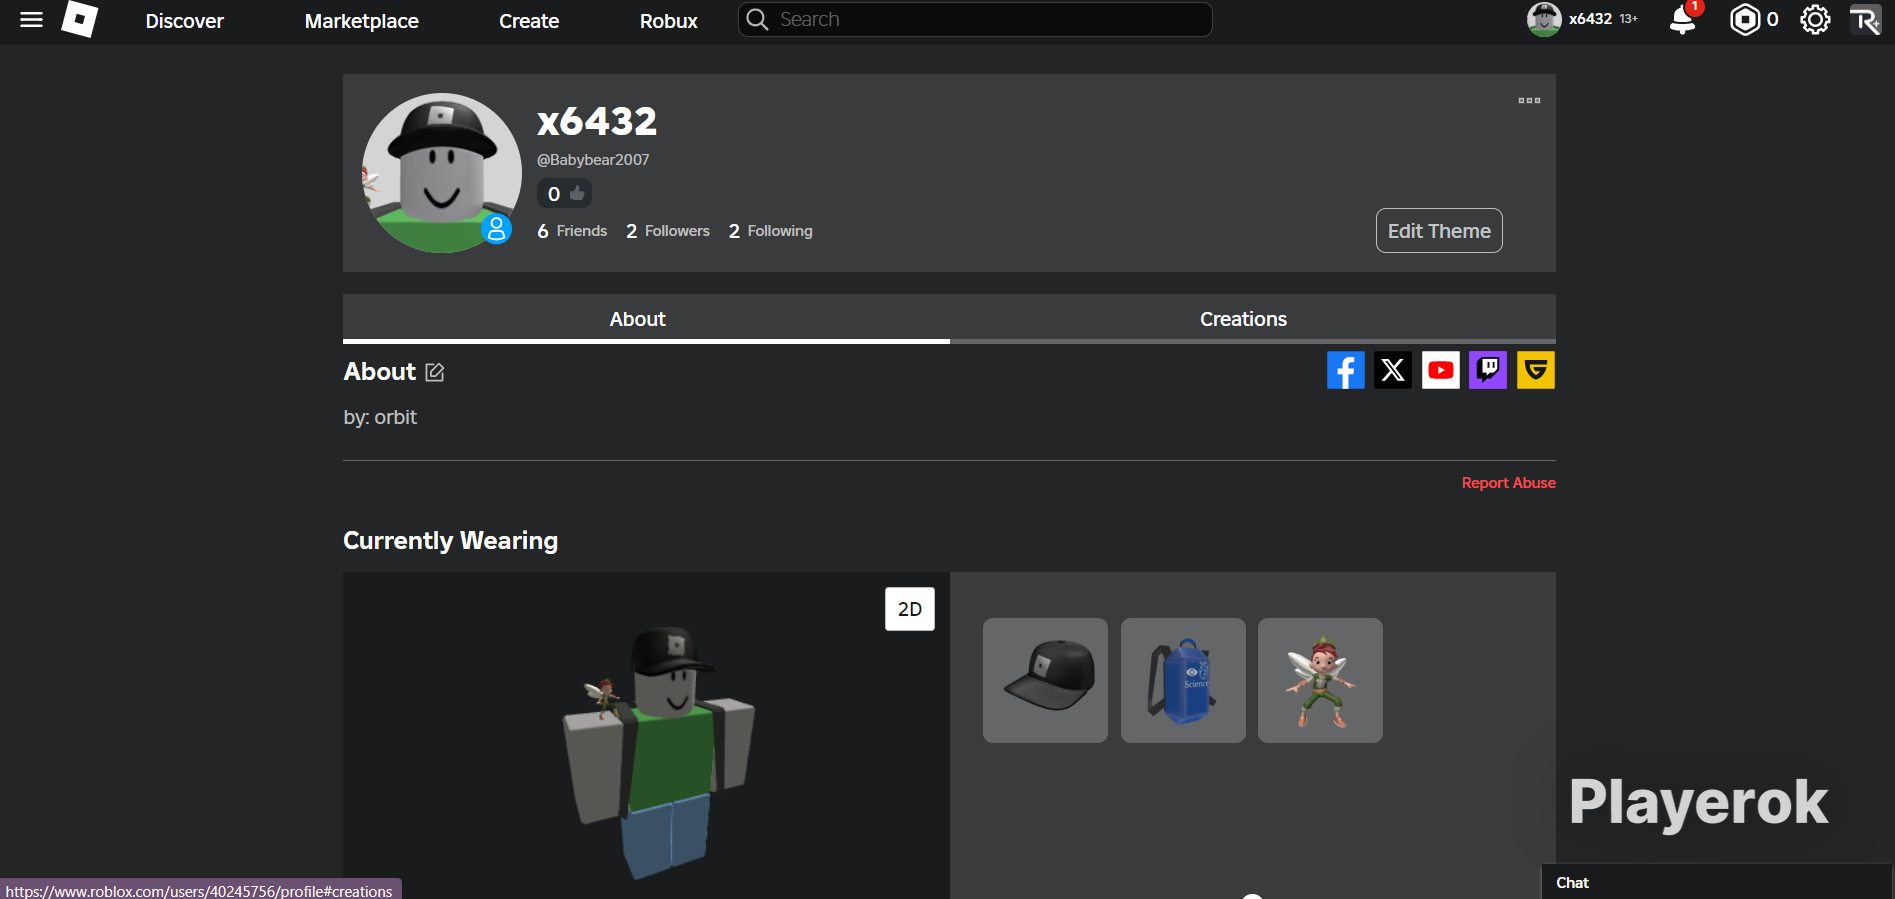Click the Currently Wearing heading
Screen dimensions: 1895x899
451,540
